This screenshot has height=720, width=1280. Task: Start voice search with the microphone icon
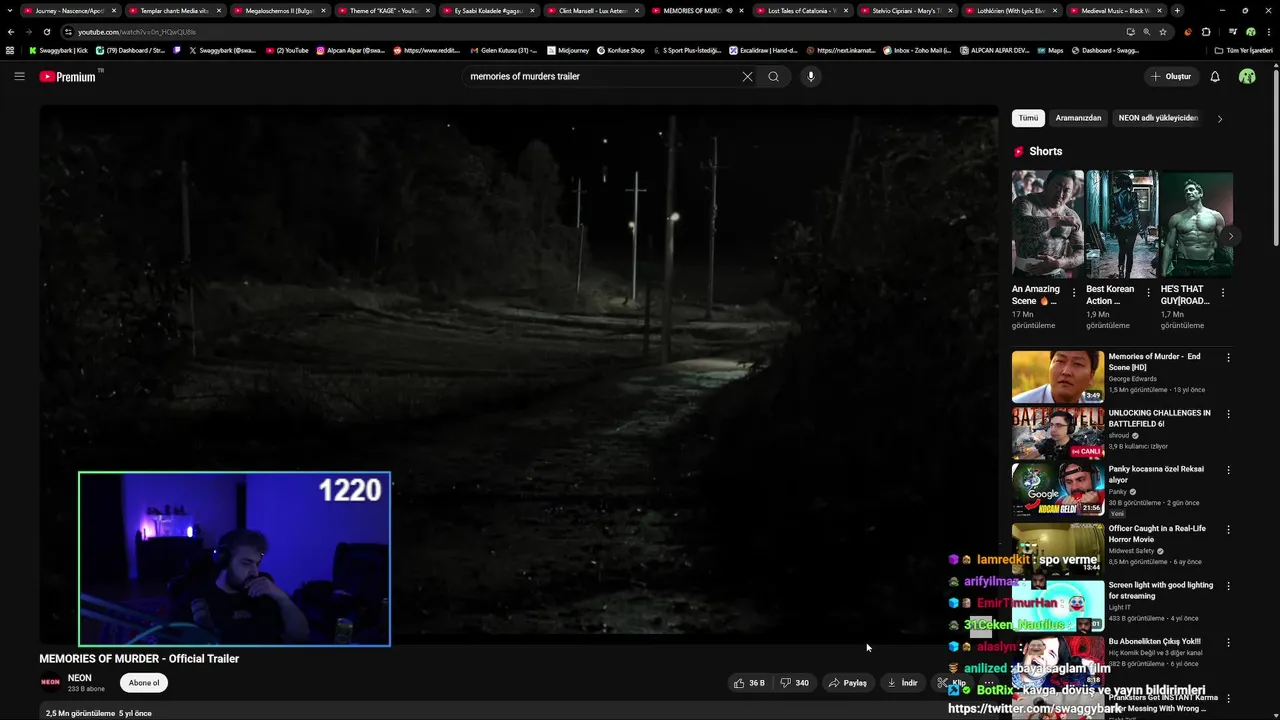click(811, 76)
